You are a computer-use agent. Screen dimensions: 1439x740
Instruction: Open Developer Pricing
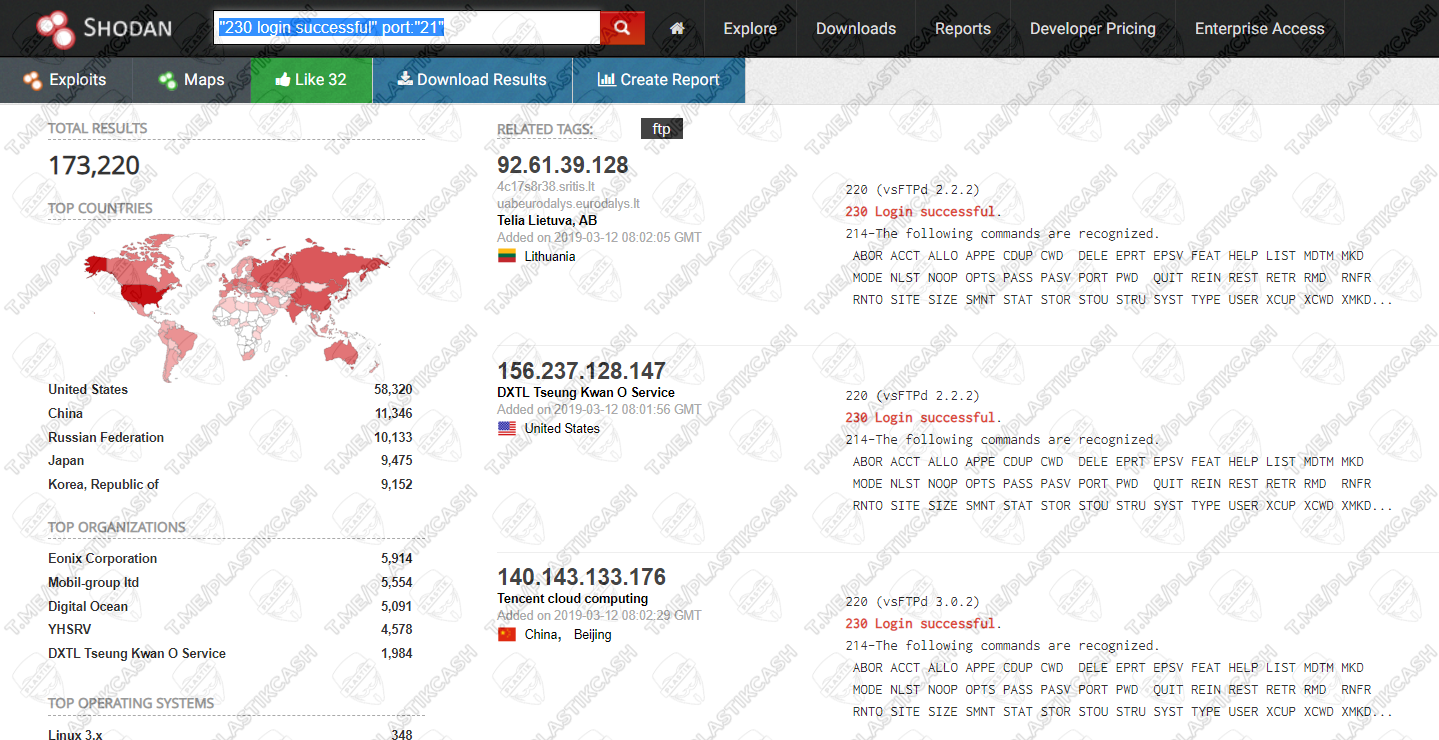pos(1092,28)
